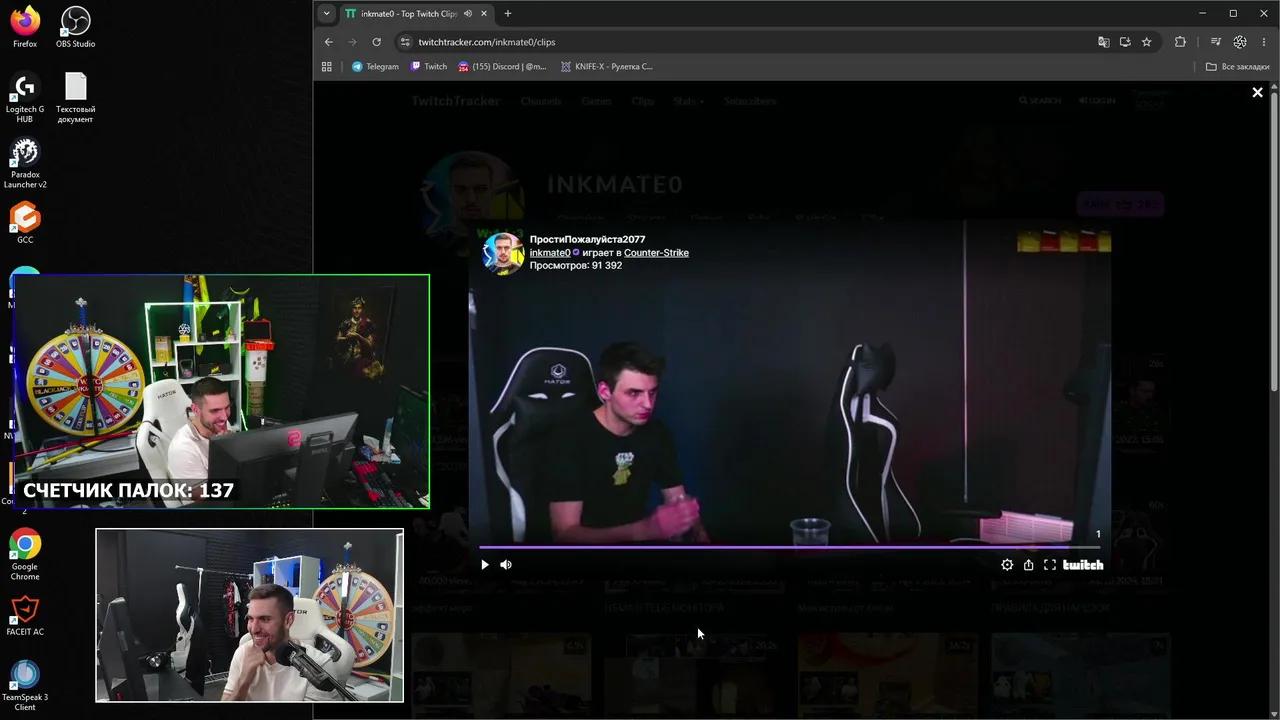
Task: Open GCC desktop icon
Action: pos(25,223)
